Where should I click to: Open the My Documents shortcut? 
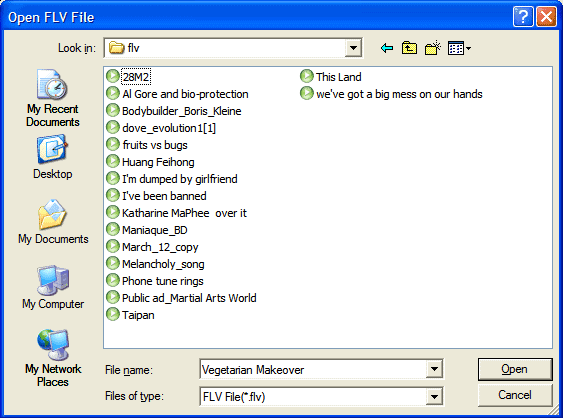(x=53, y=222)
